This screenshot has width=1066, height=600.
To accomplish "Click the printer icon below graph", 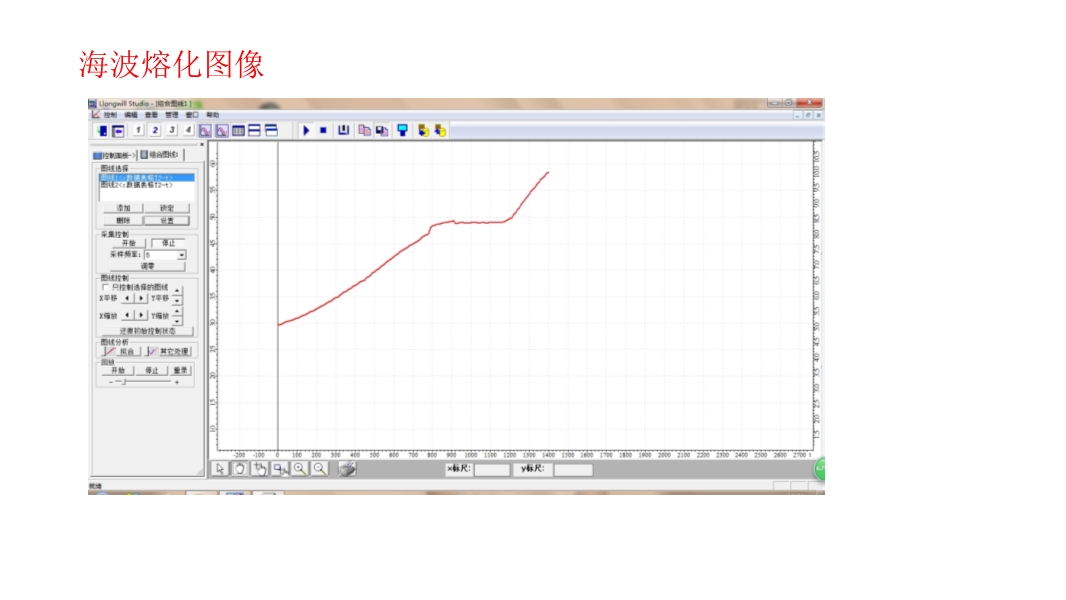I will pos(347,468).
